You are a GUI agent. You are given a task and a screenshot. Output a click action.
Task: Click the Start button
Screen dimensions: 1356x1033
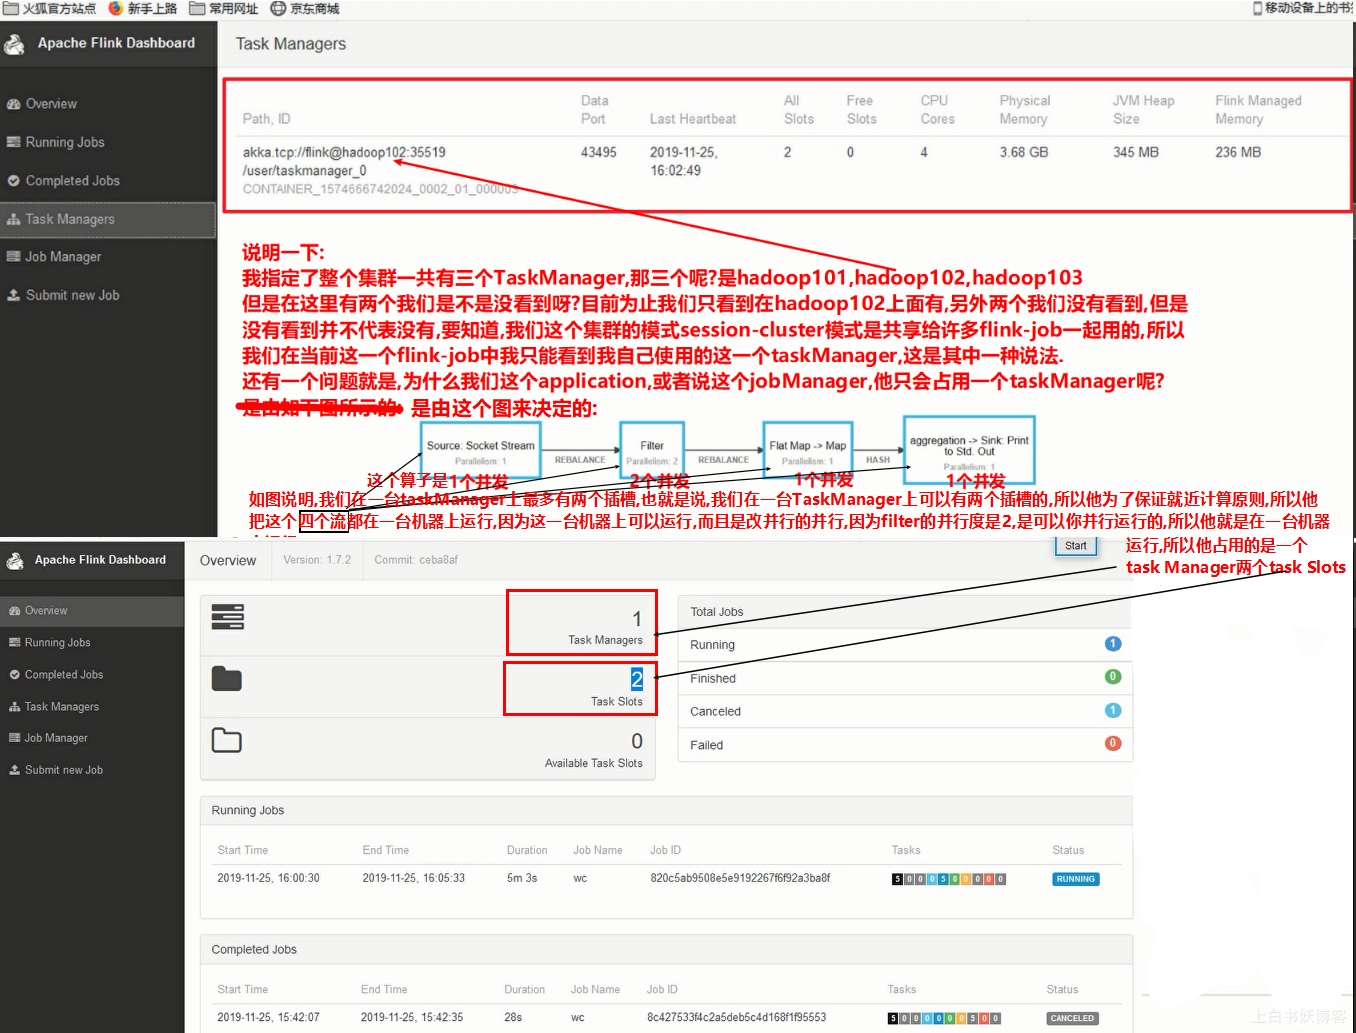[1075, 546]
